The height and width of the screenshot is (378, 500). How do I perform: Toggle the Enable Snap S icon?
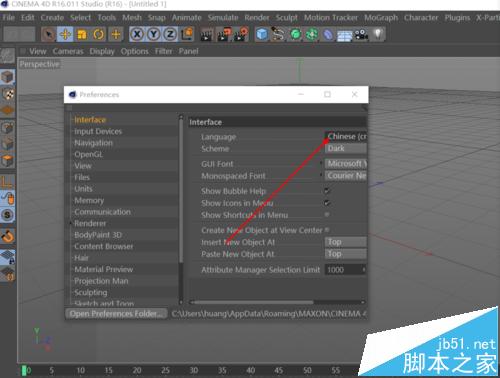8,215
